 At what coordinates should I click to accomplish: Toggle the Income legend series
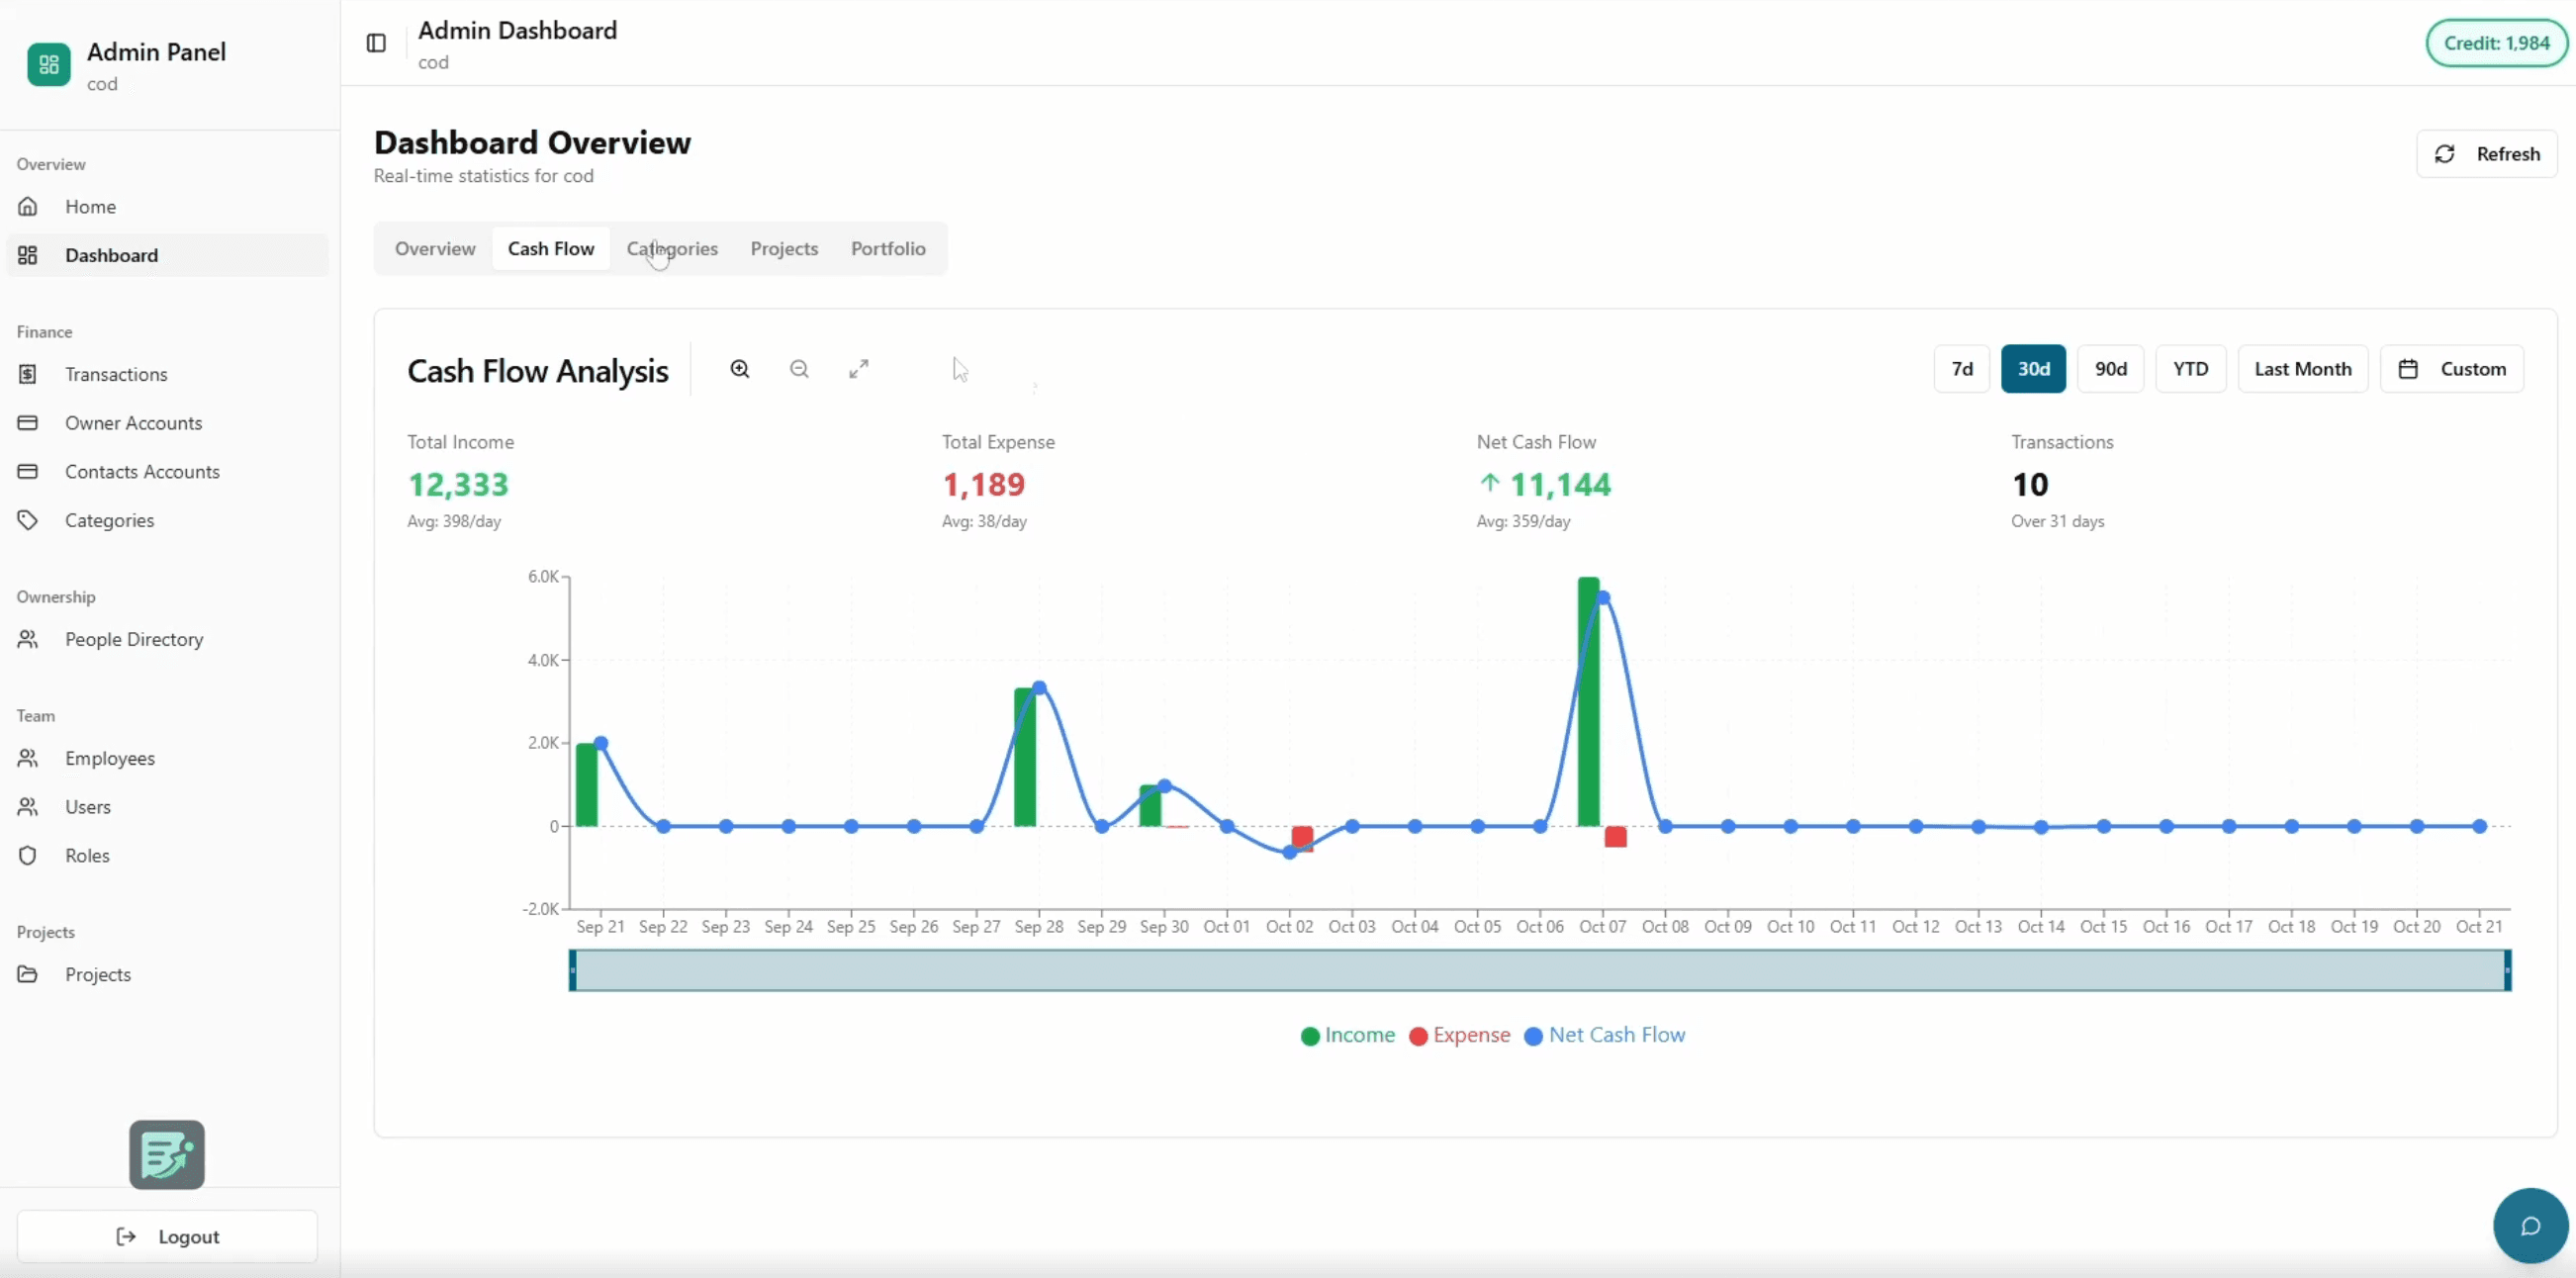(x=1348, y=1035)
